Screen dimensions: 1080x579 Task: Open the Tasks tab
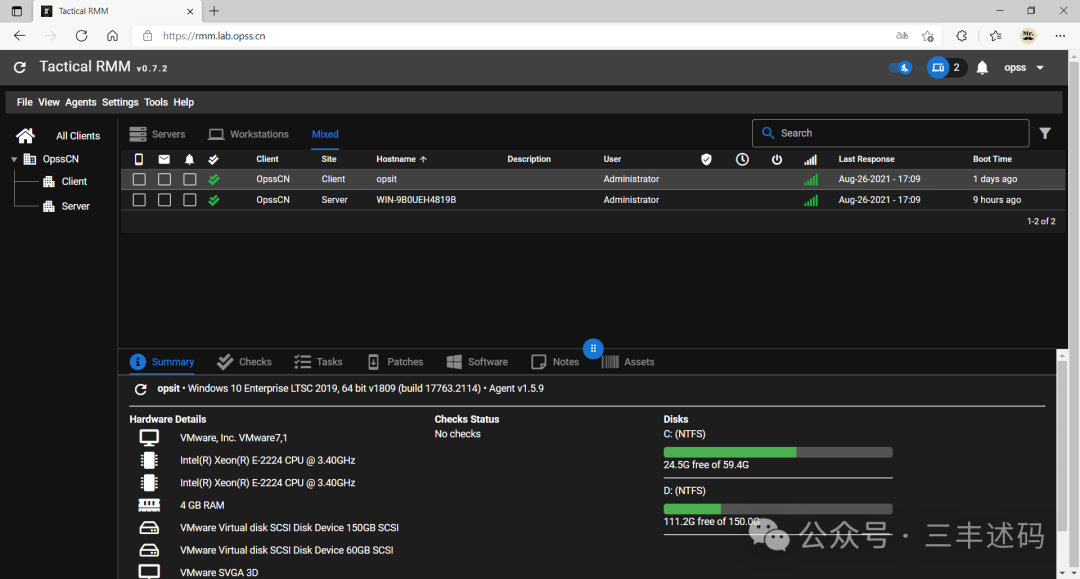click(x=318, y=361)
